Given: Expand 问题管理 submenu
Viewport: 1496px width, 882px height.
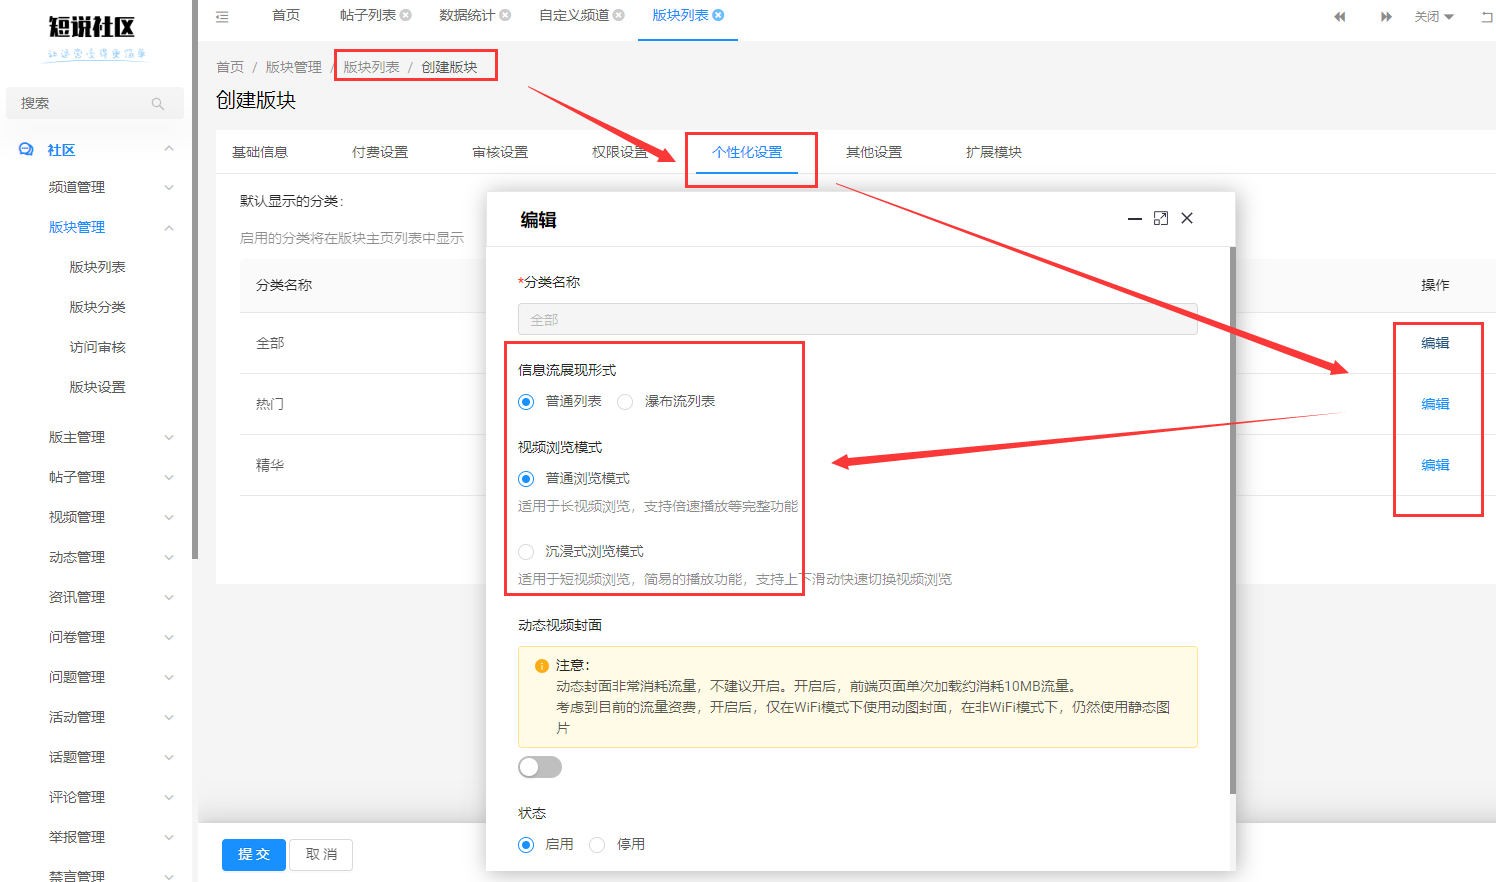Looking at the screenshot, I should (169, 677).
